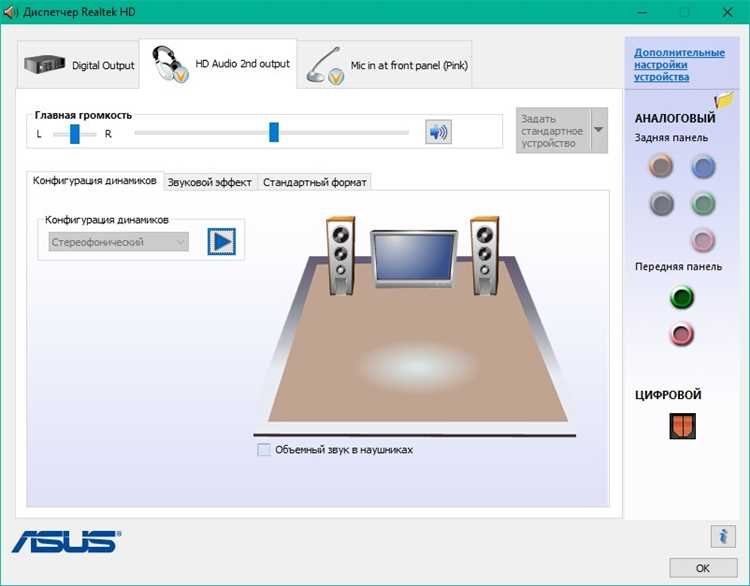Click the main volume slider handle
Image resolution: width=750 pixels, height=586 pixels.
[273, 132]
